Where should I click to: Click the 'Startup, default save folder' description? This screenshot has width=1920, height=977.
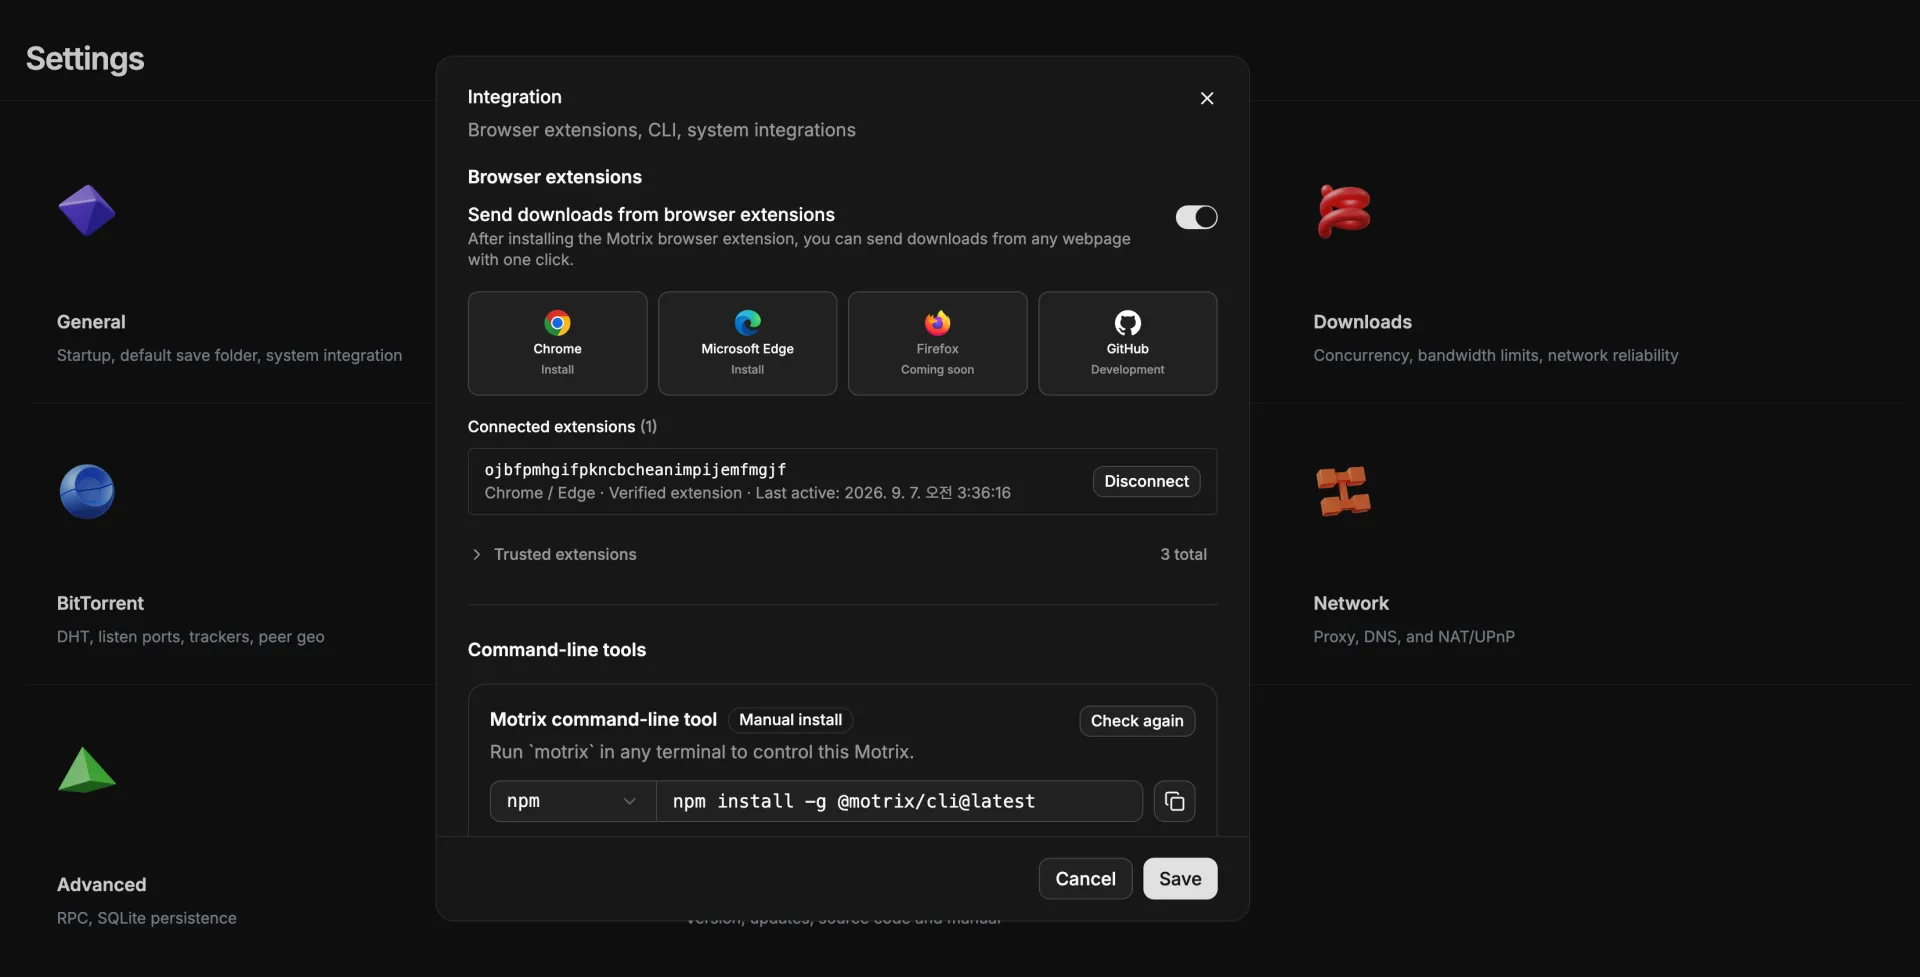click(229, 355)
